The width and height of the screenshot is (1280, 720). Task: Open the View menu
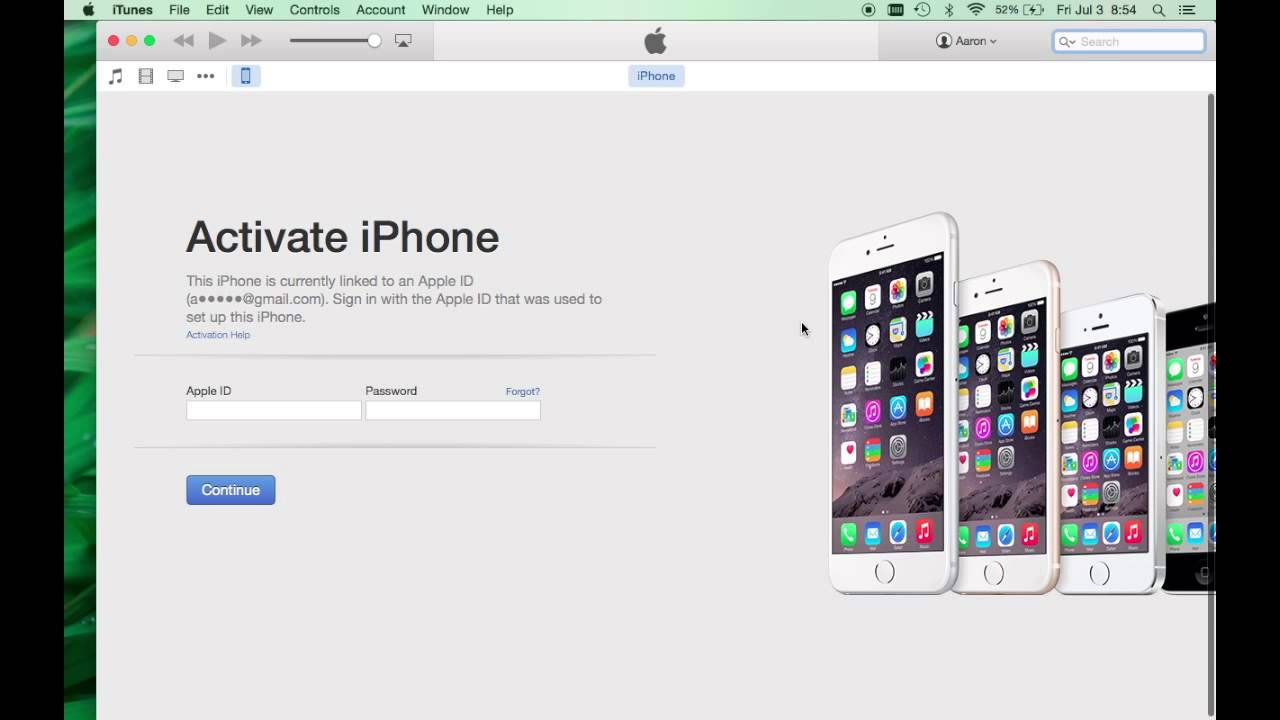point(259,10)
